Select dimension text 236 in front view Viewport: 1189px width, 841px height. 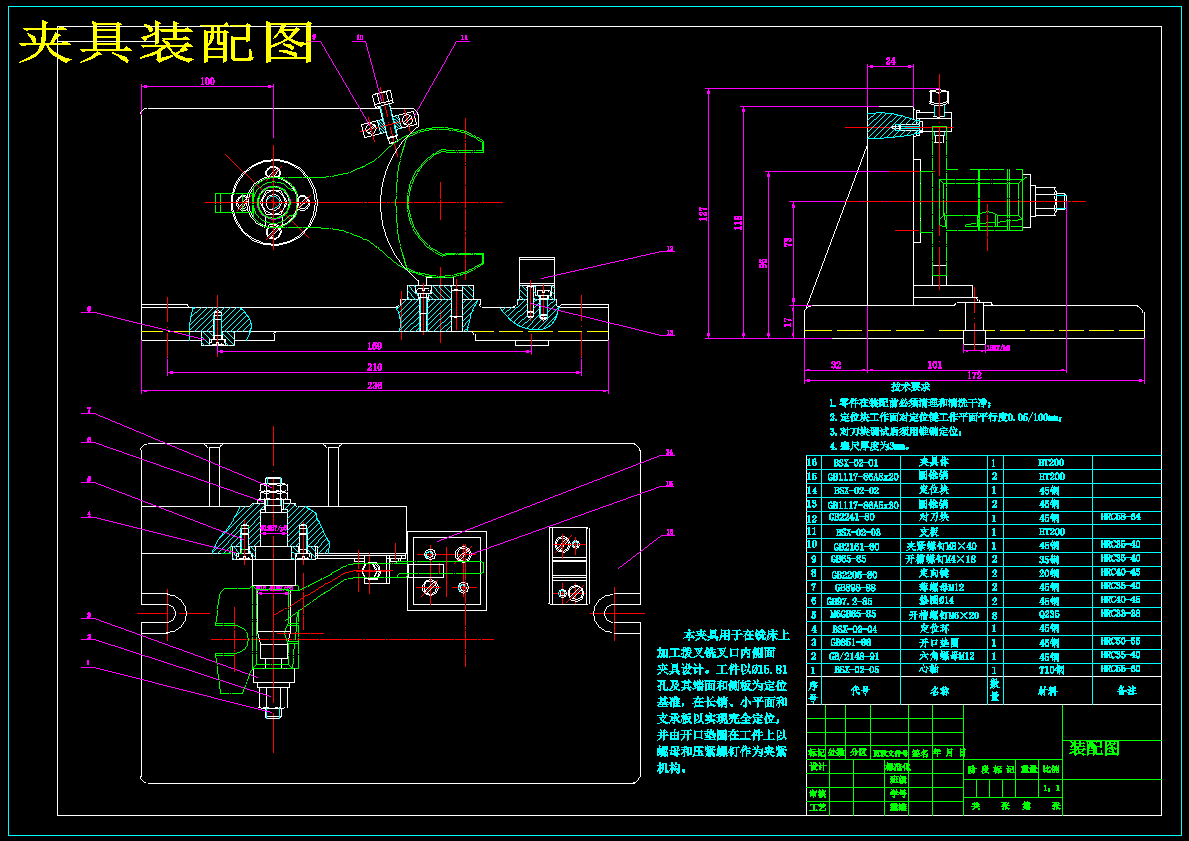tap(375, 385)
